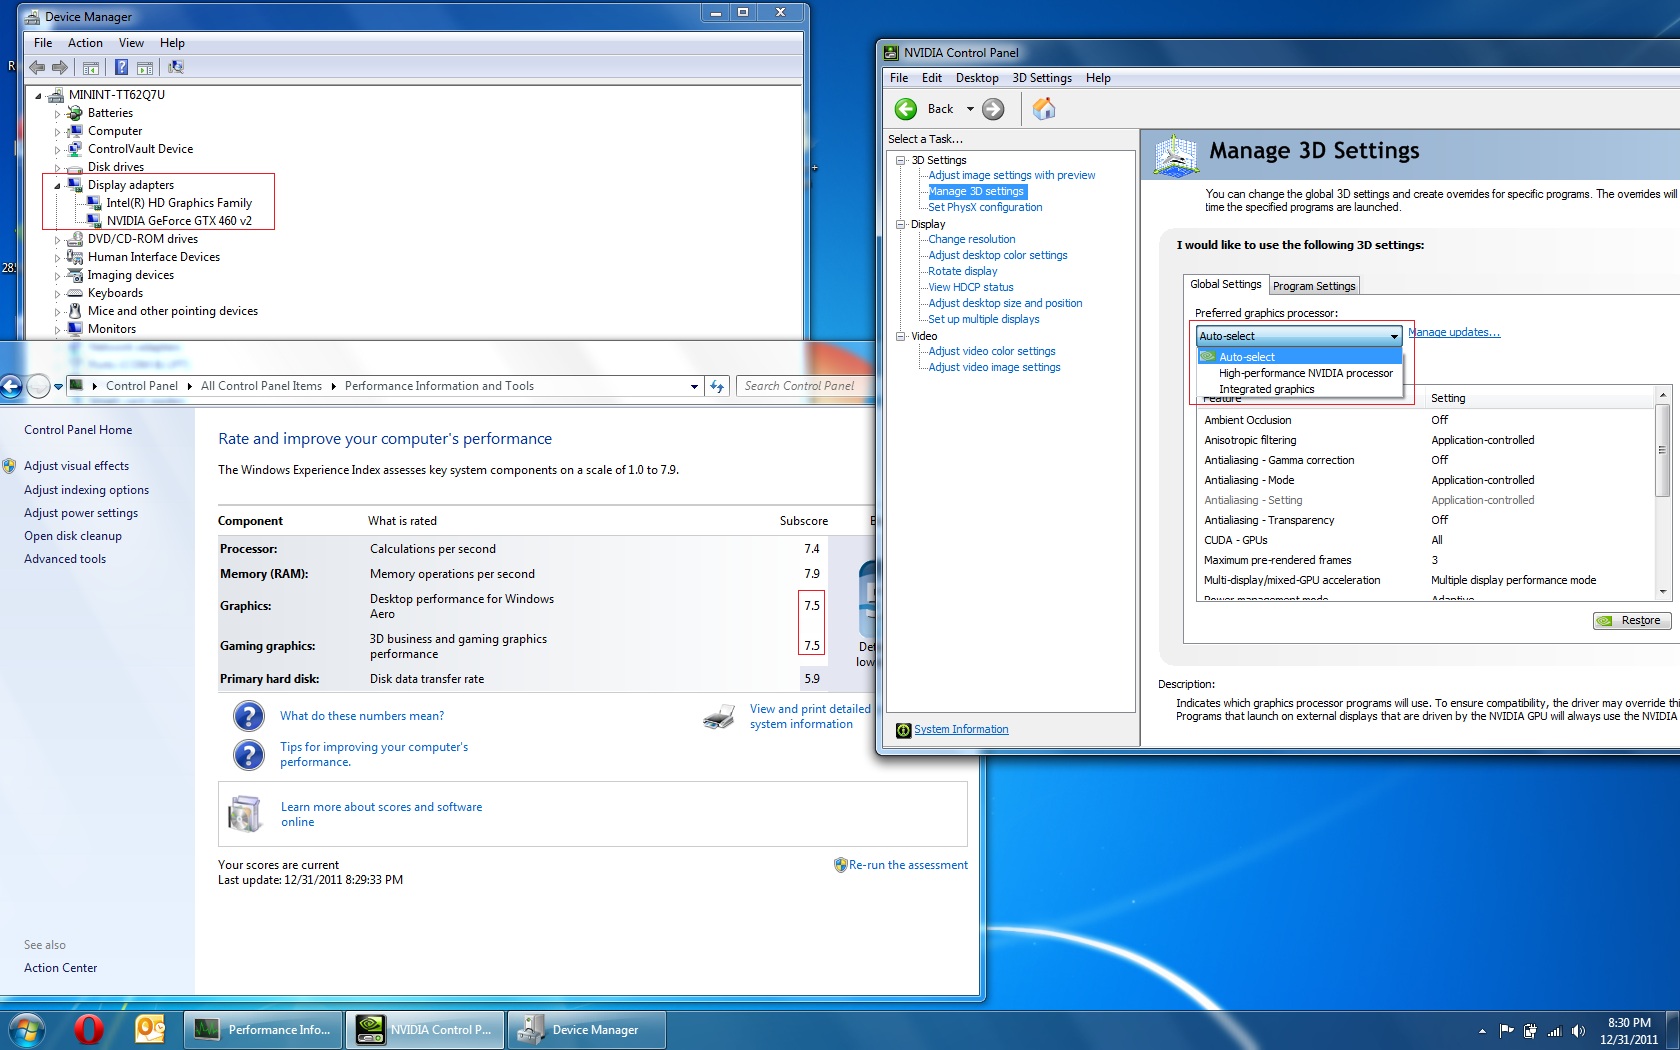This screenshot has width=1680, height=1050.
Task: Click the settings list vertical scrollbar
Action: [x=1662, y=494]
